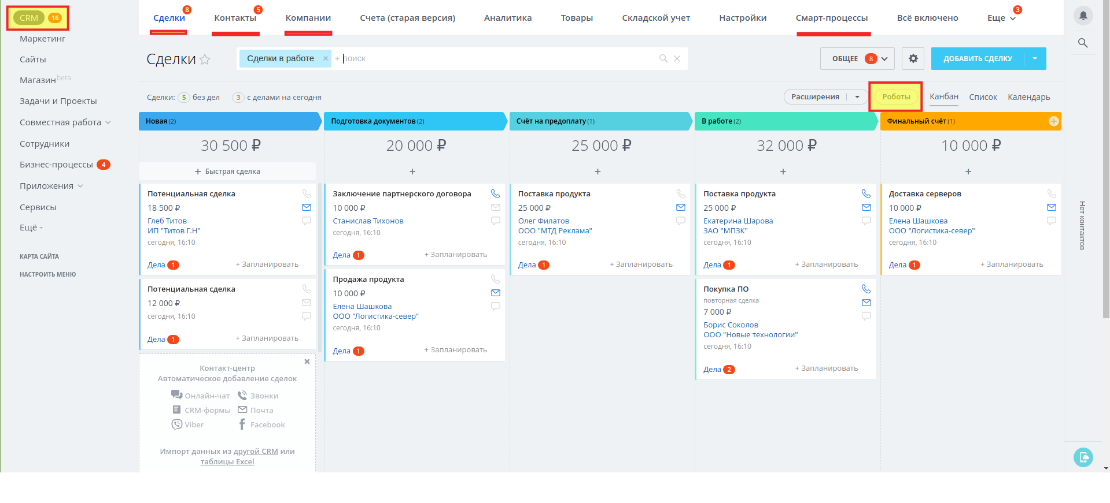
Task: Switch to the Список view
Action: click(x=983, y=97)
